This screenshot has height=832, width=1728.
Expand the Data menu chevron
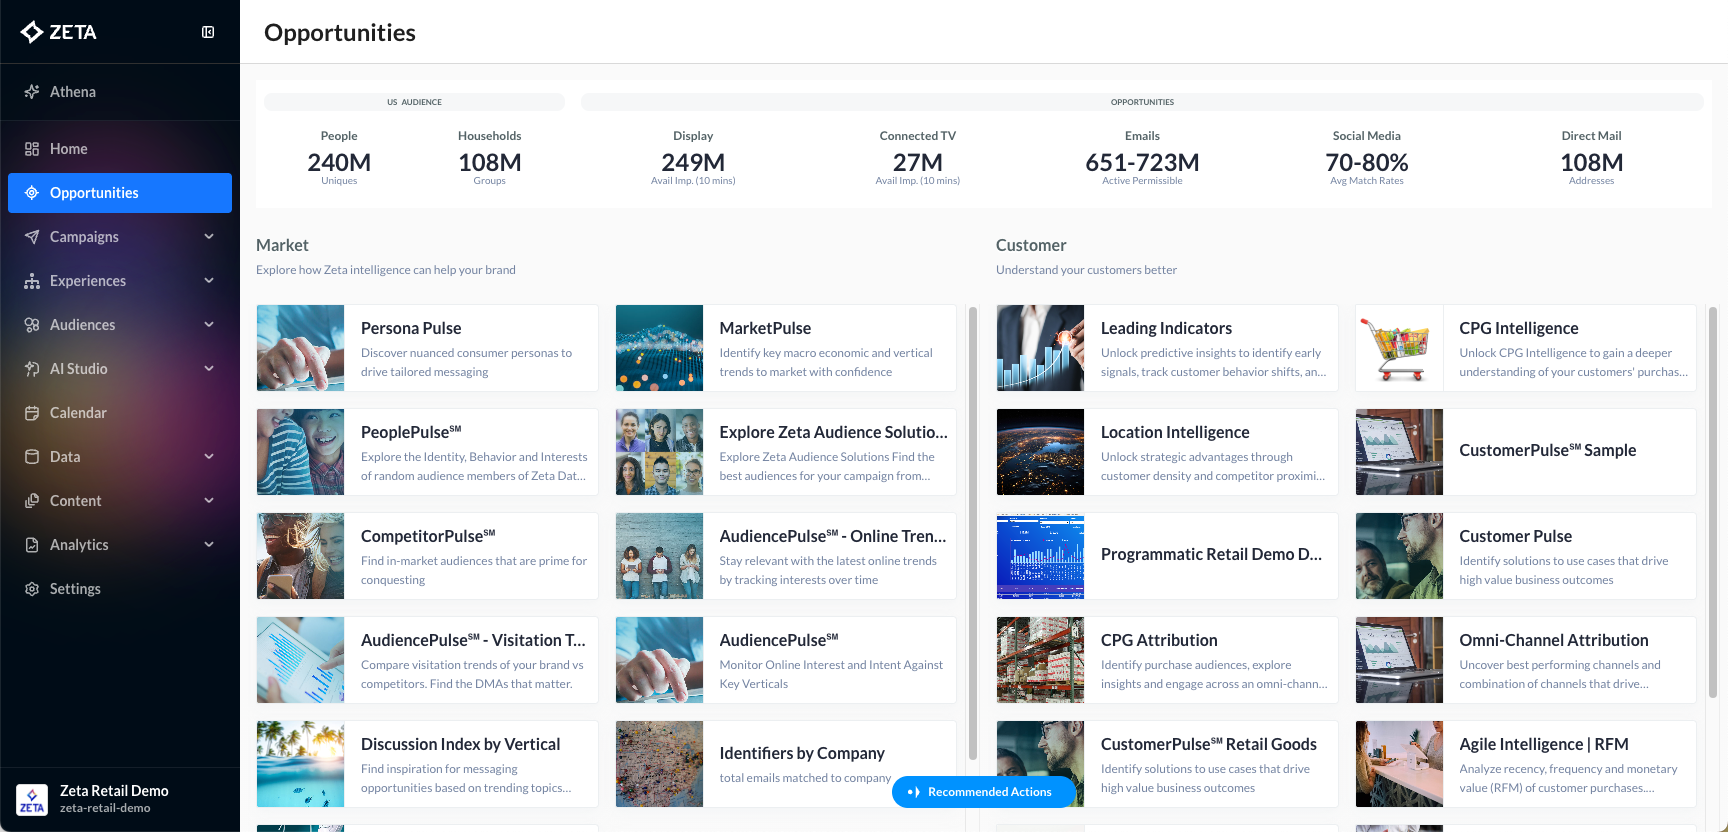(209, 457)
